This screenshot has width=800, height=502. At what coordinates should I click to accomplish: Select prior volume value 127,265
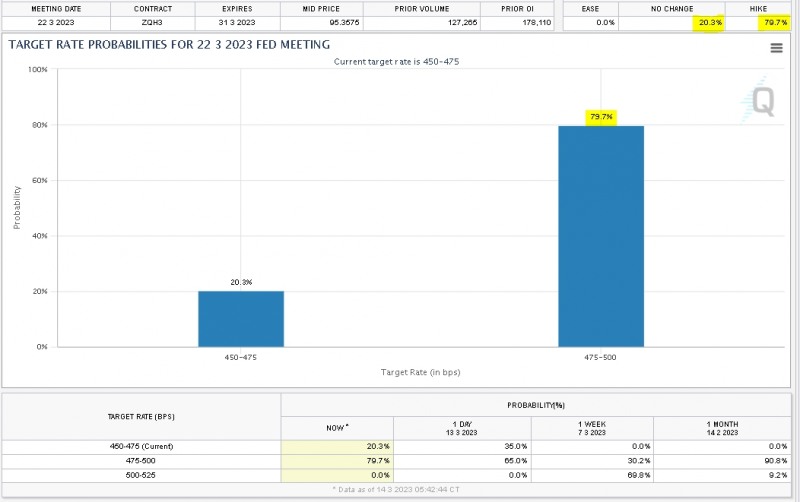[462, 22]
